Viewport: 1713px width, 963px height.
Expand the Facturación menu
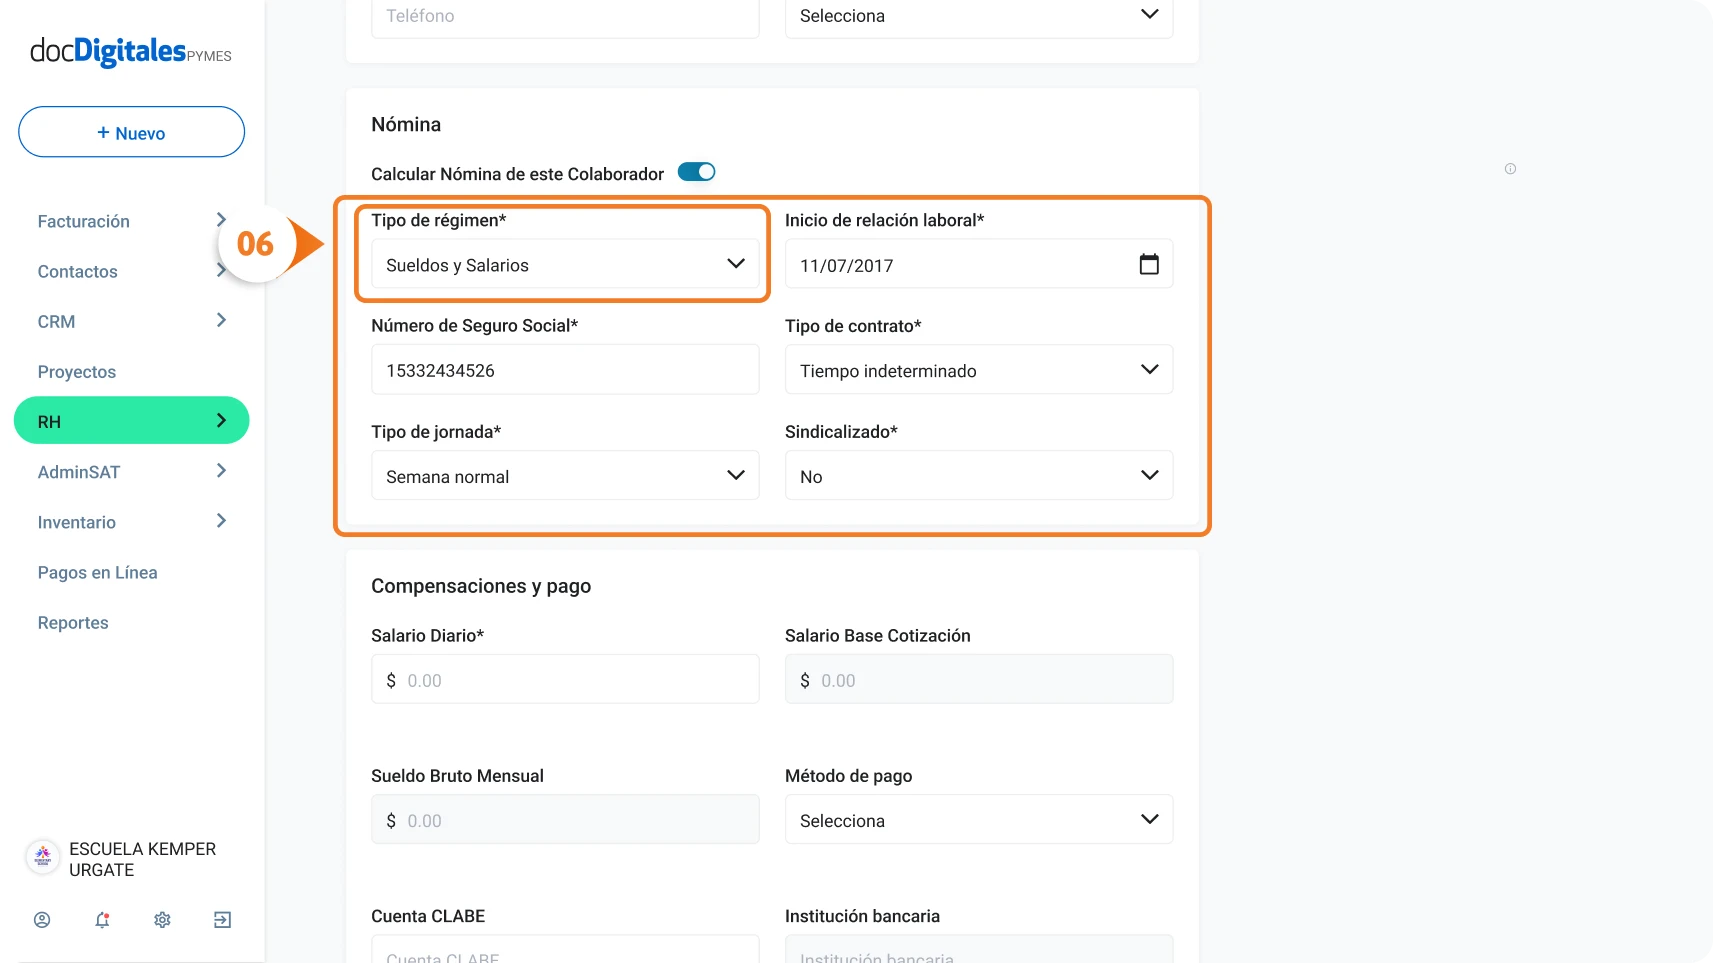[132, 221]
